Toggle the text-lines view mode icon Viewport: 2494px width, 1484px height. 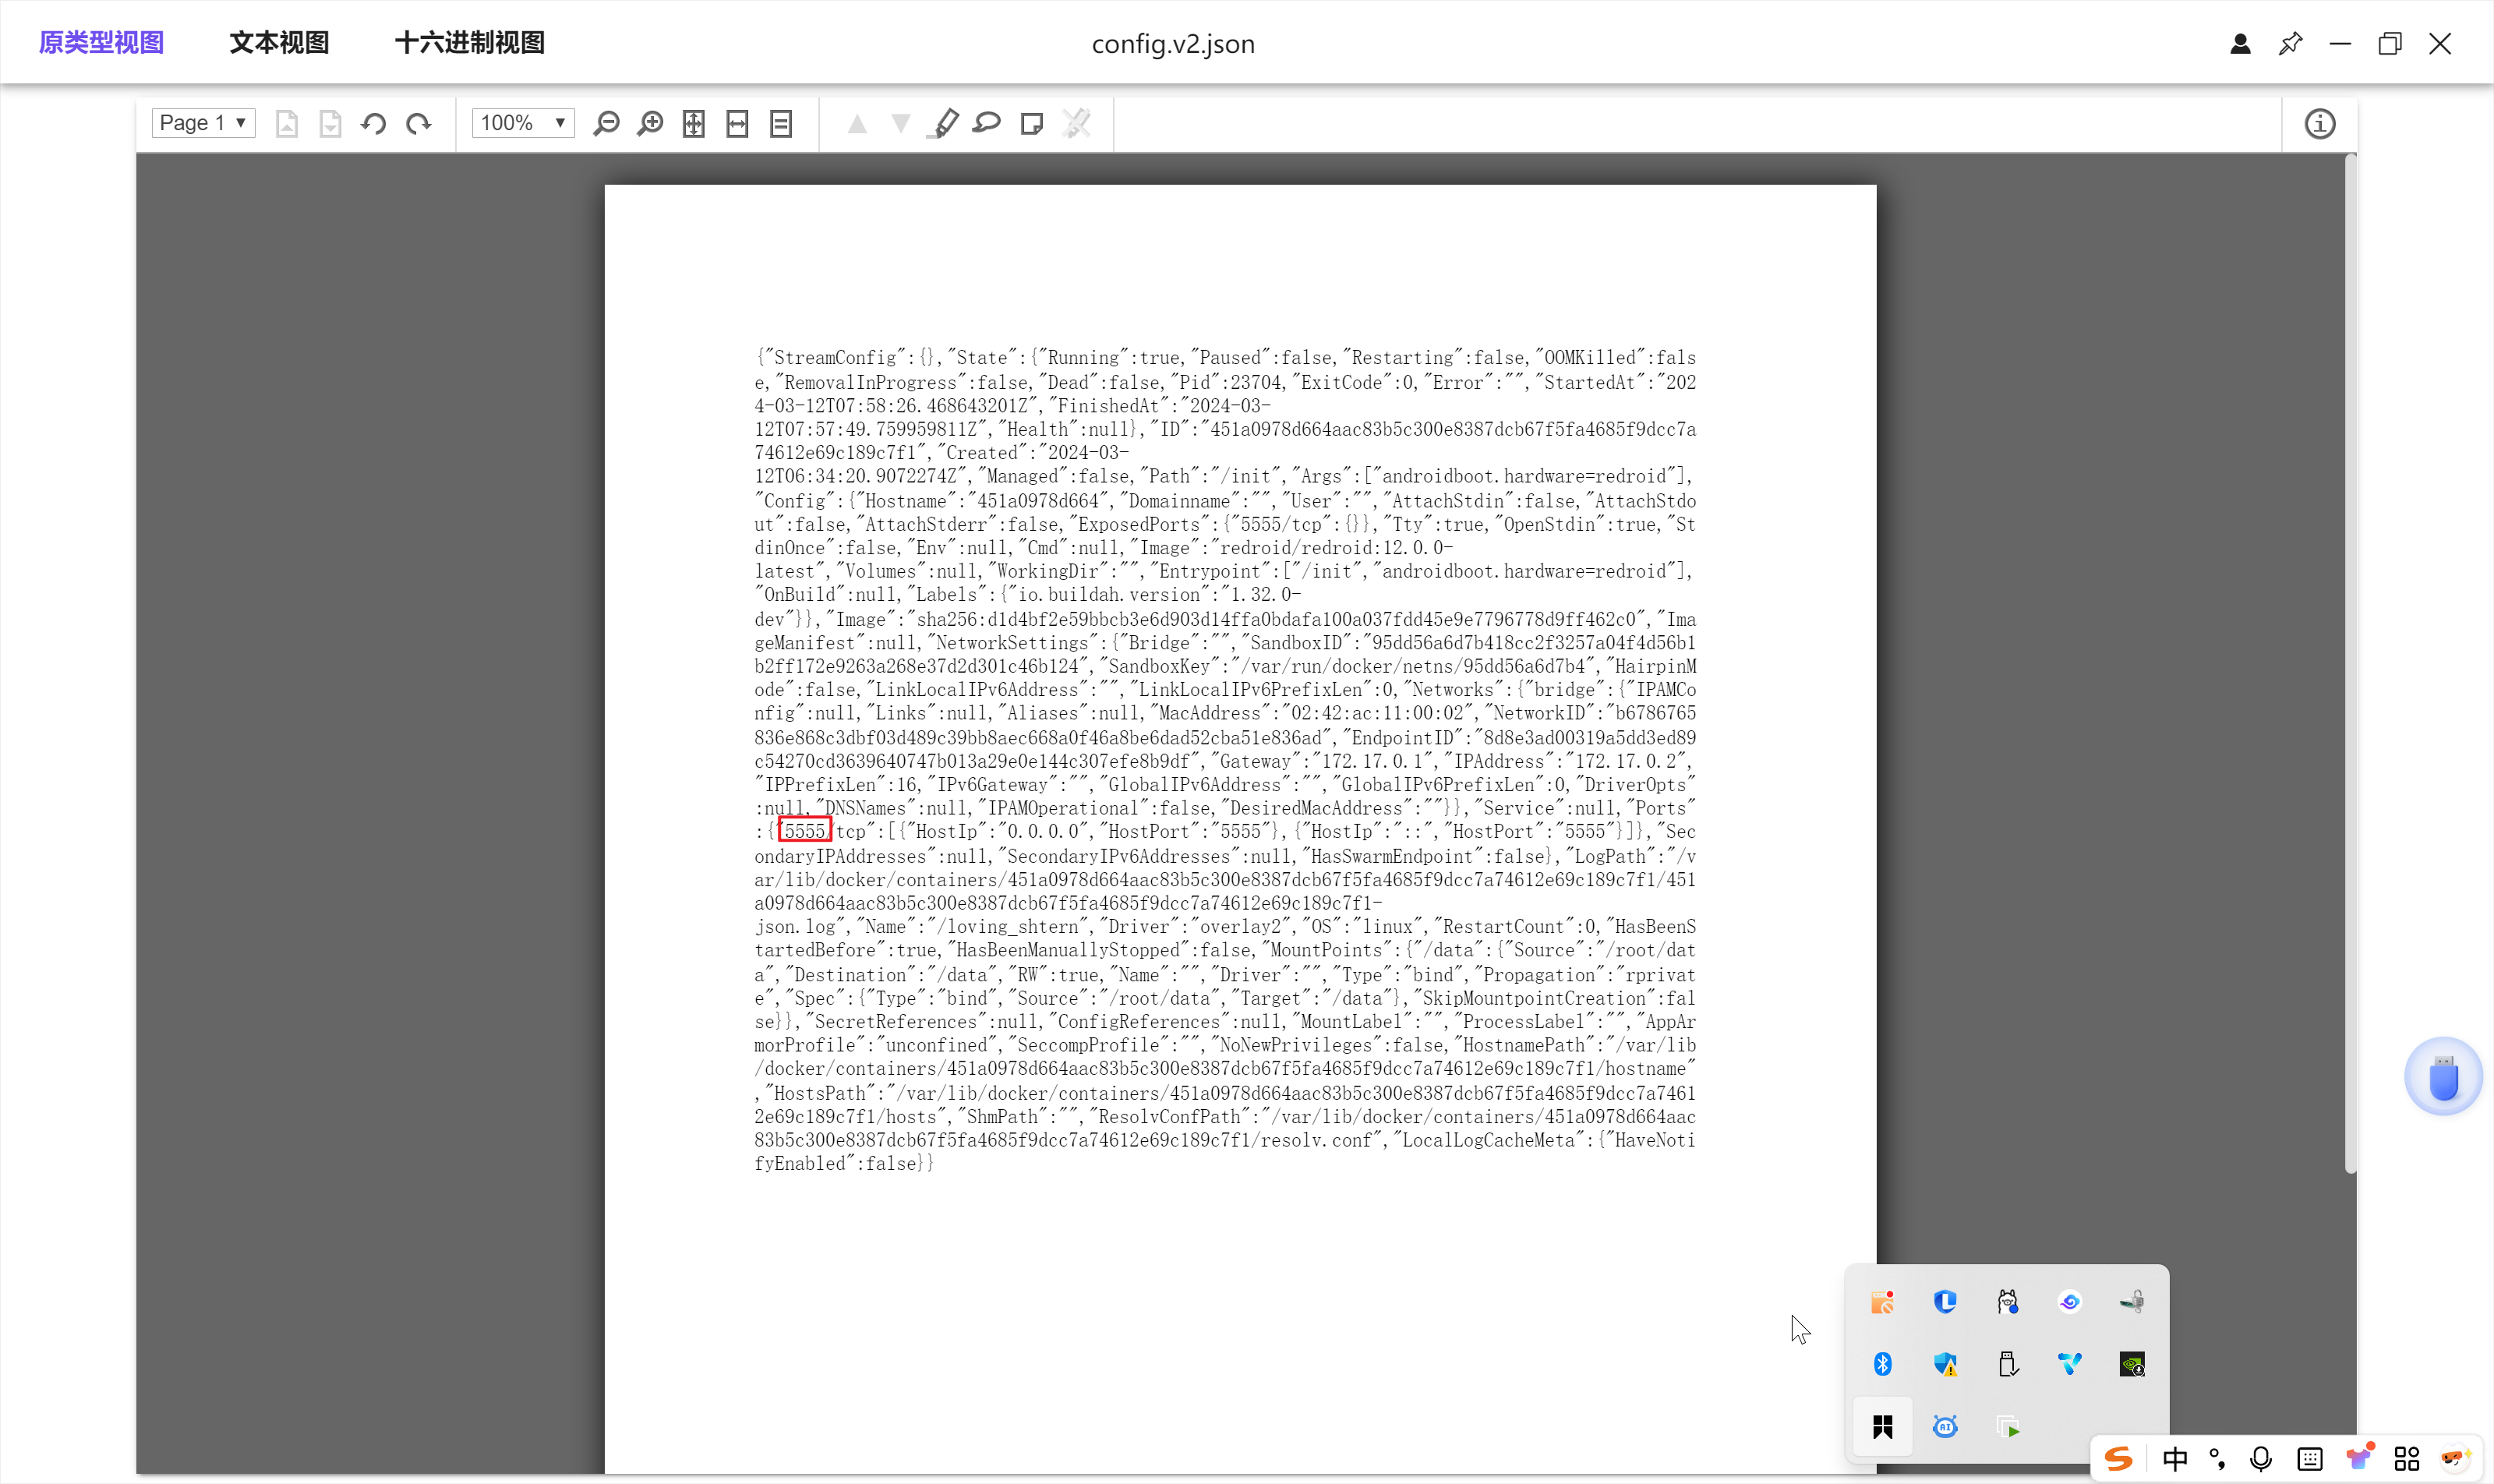tap(781, 124)
